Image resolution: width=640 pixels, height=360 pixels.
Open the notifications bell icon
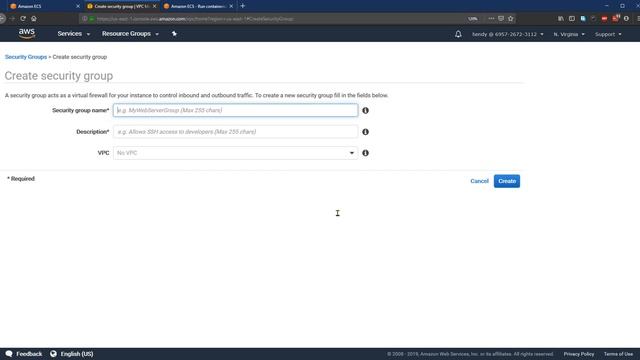click(x=458, y=34)
